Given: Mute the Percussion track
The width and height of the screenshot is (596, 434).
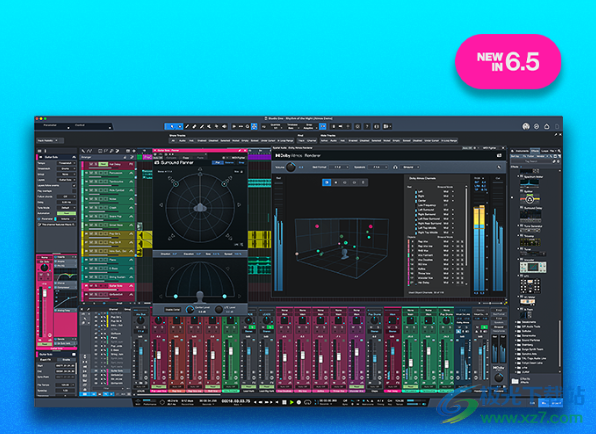Looking at the screenshot, I should click(91, 173).
